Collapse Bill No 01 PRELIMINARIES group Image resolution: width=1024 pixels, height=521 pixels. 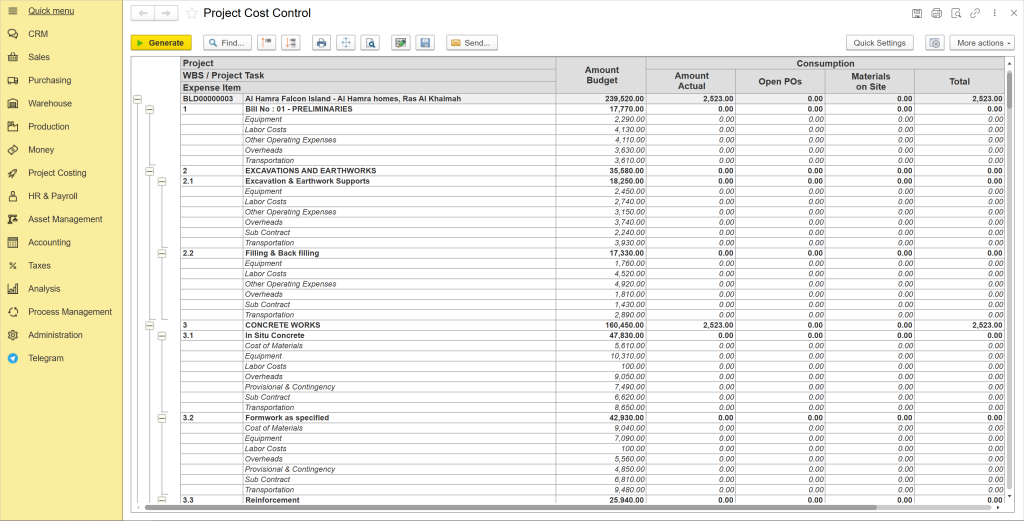click(x=150, y=110)
